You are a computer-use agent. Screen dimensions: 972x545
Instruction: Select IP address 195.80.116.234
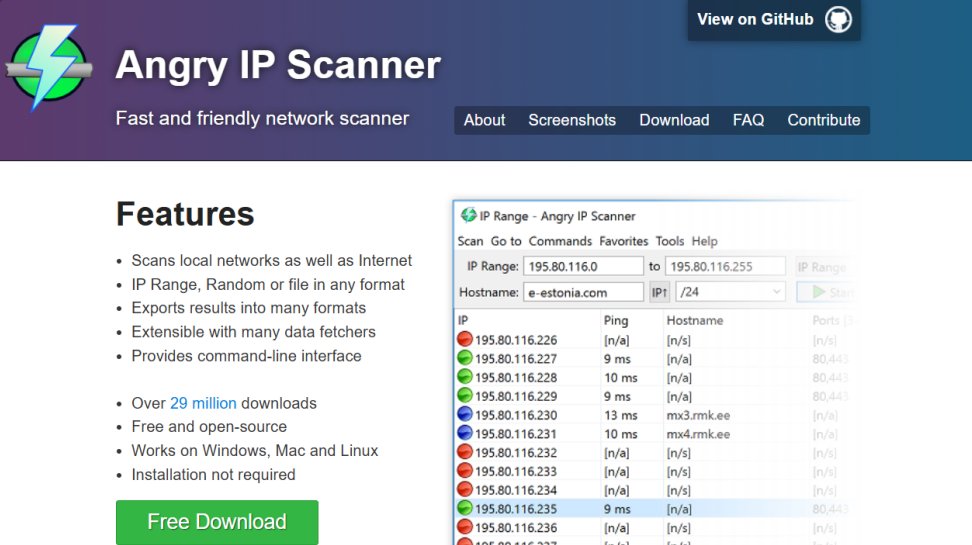[516, 490]
